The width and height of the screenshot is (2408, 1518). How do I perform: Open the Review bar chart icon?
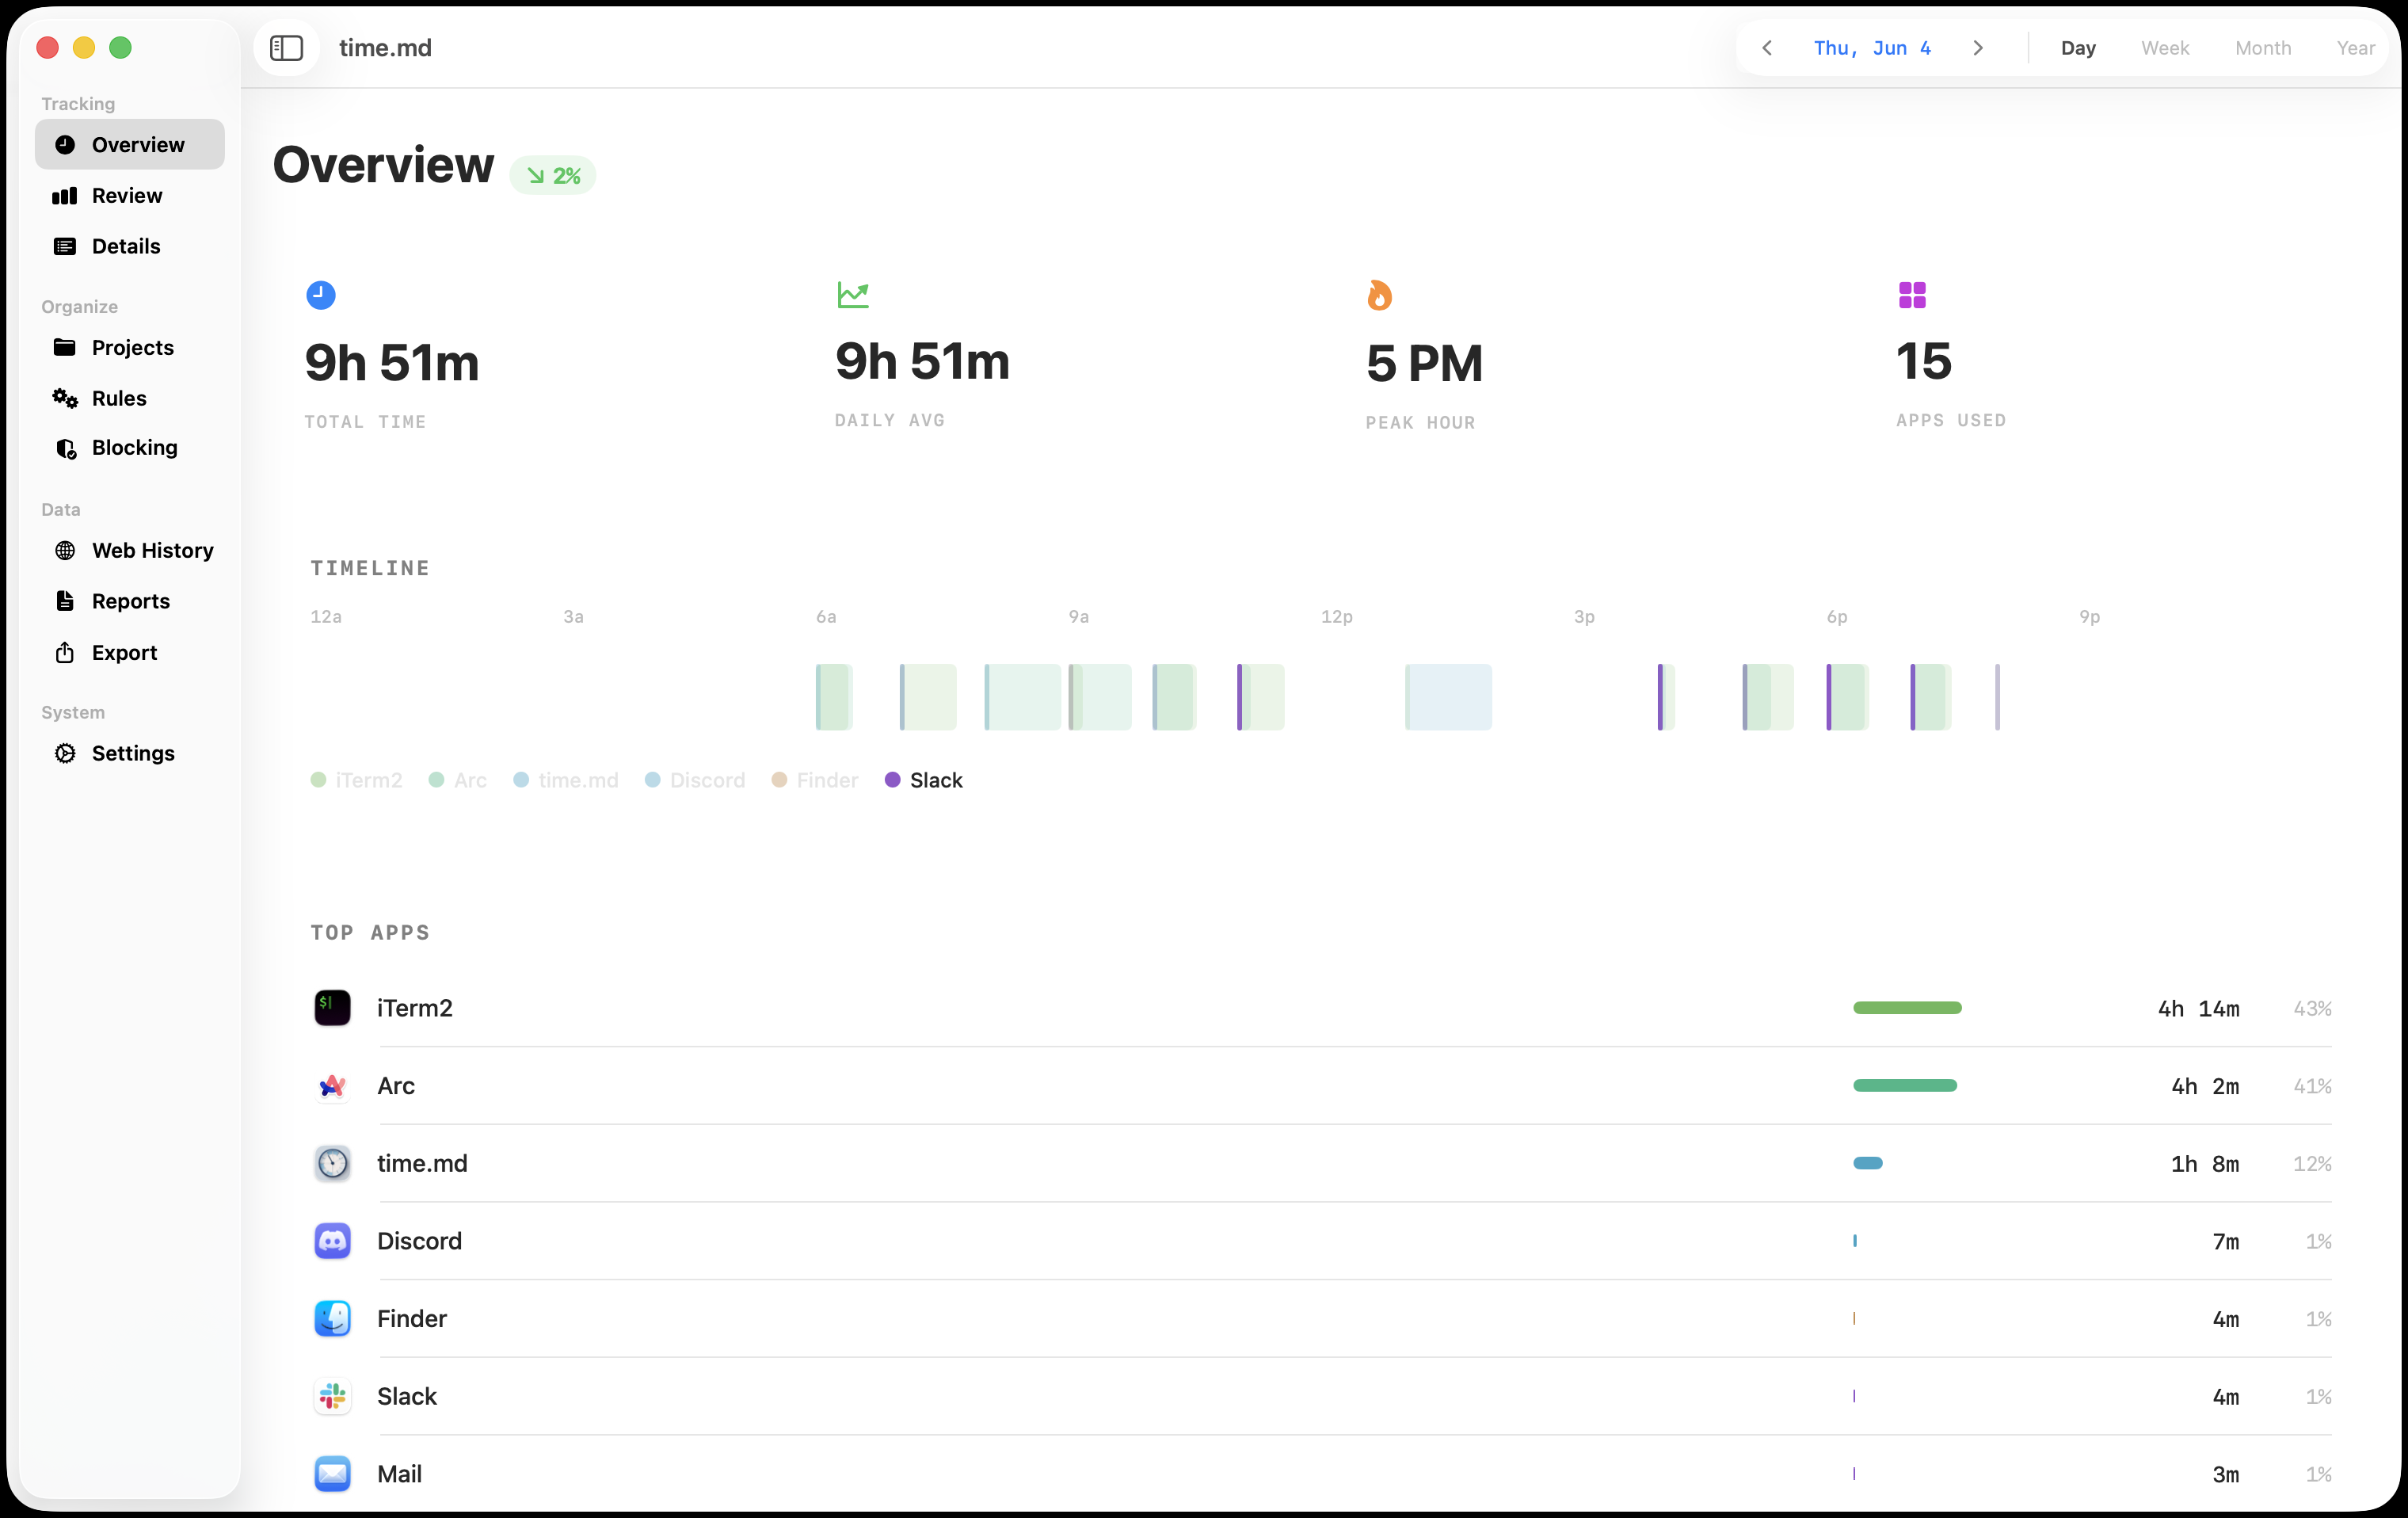coord(65,196)
